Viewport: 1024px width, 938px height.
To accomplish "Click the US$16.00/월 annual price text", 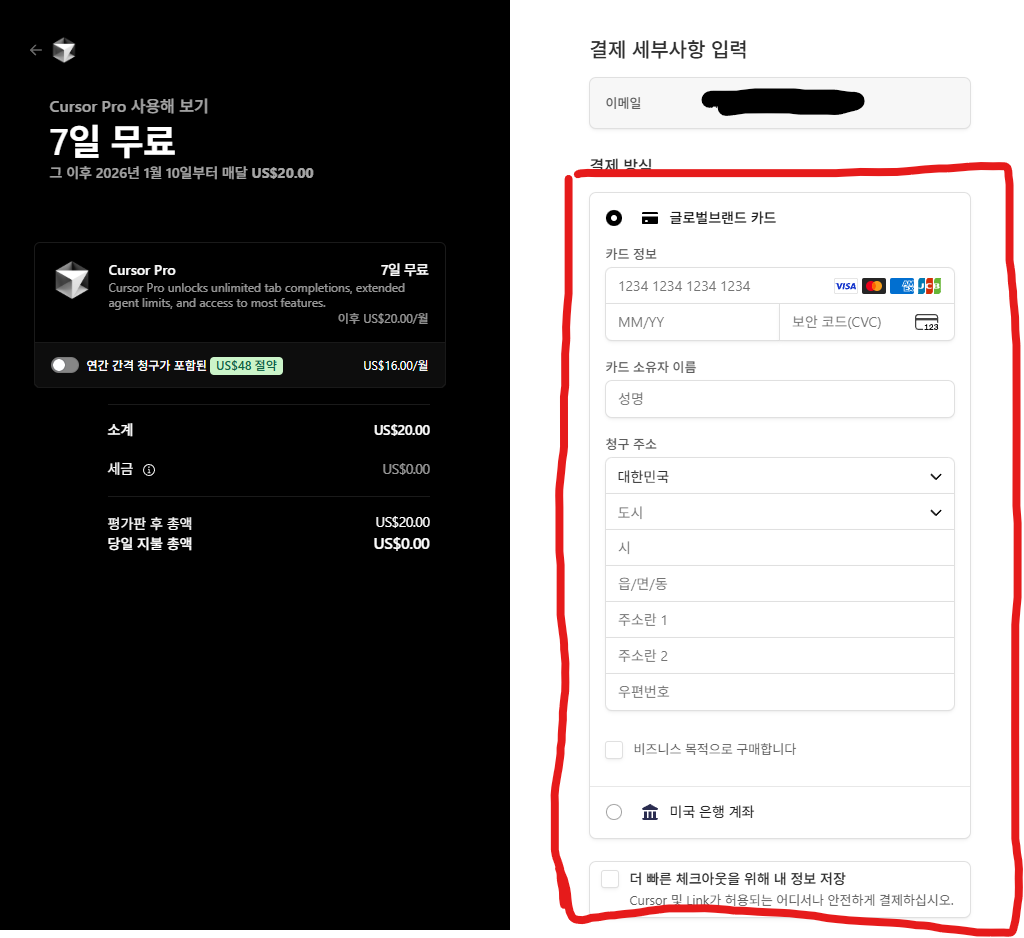I will point(396,366).
